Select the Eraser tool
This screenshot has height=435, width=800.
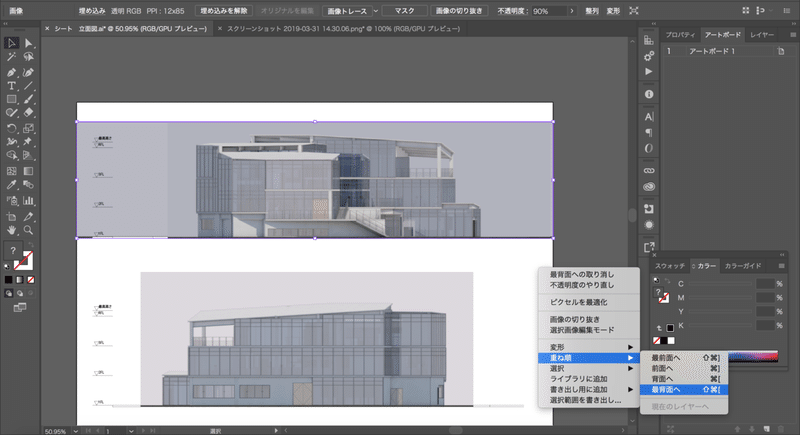point(29,113)
